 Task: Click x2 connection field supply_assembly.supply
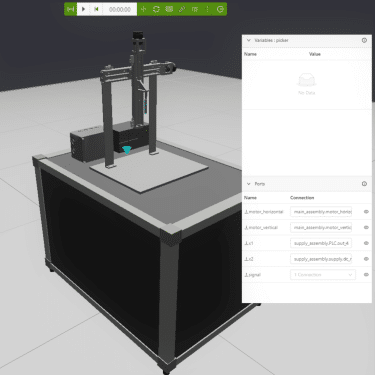click(x=321, y=259)
